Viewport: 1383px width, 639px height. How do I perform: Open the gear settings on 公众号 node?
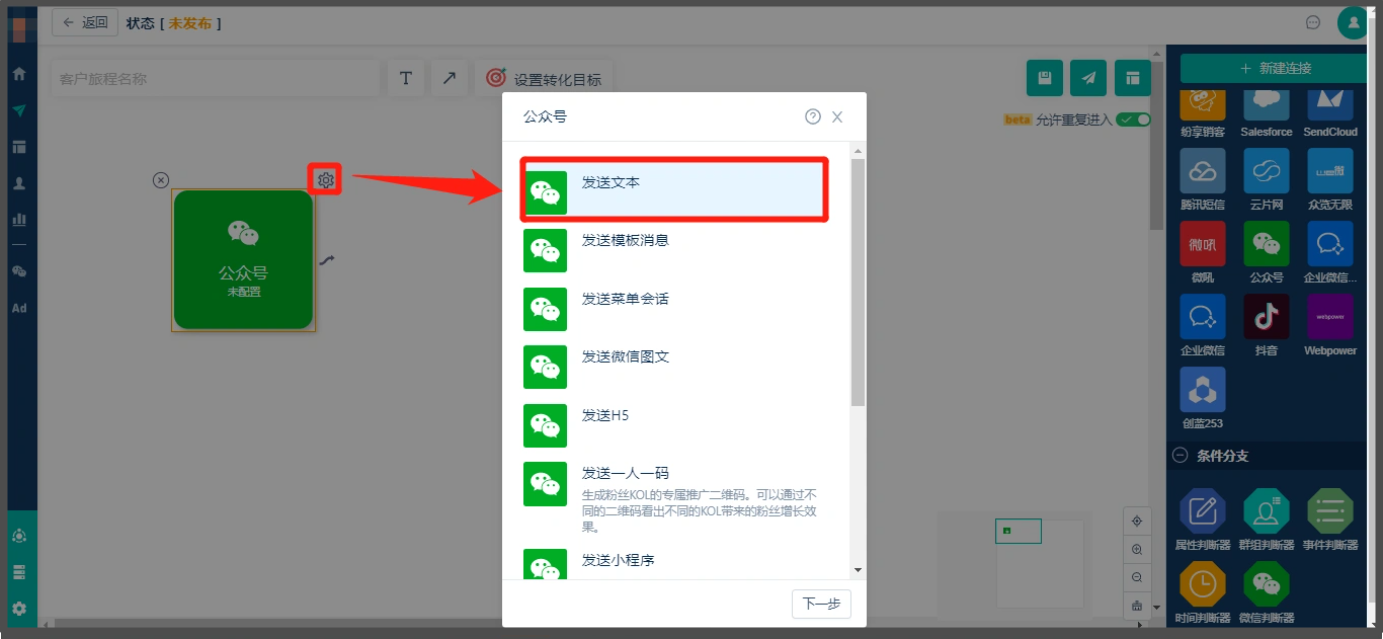pyautogui.click(x=325, y=180)
